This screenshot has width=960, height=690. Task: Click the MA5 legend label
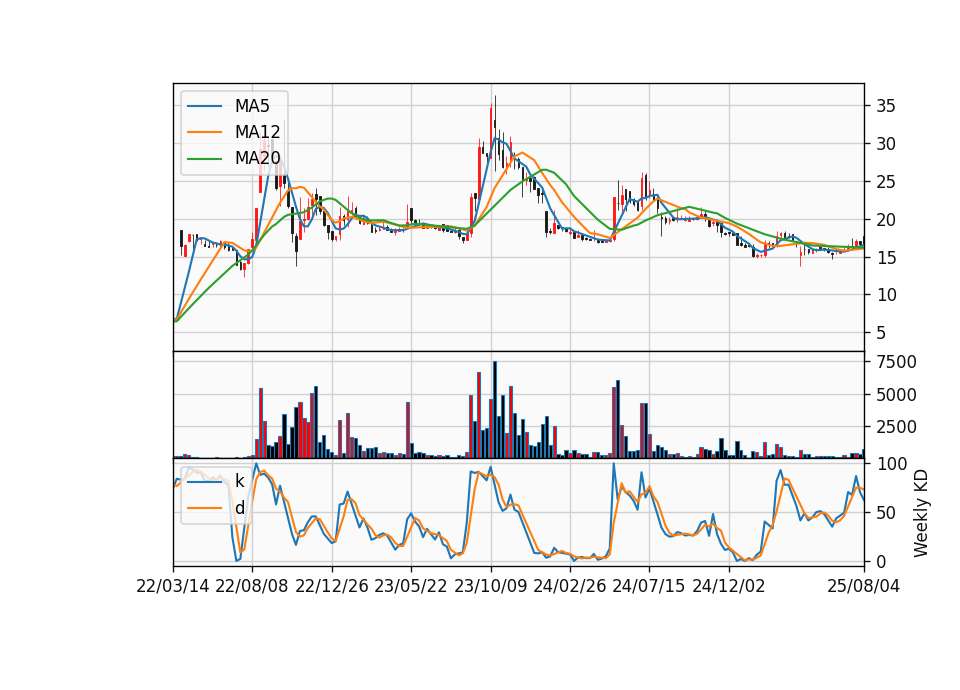click(252, 106)
